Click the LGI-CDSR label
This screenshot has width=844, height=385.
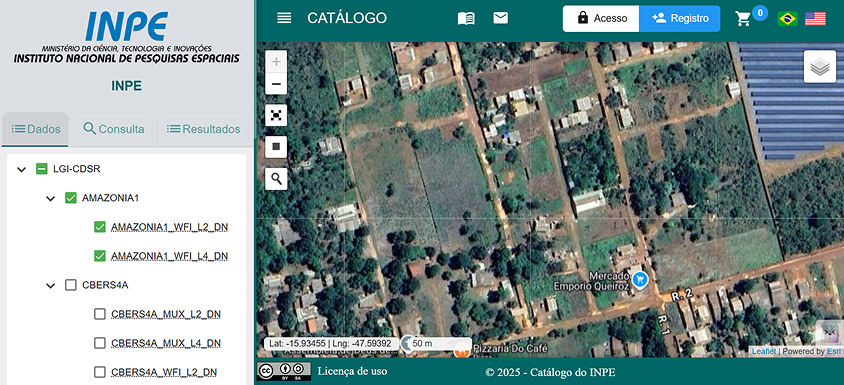pyautogui.click(x=77, y=169)
